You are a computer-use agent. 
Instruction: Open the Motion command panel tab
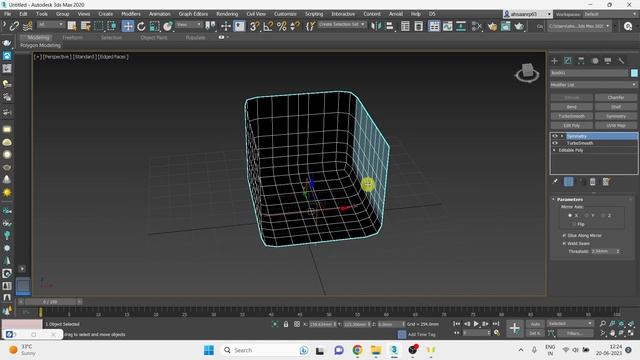coord(595,60)
